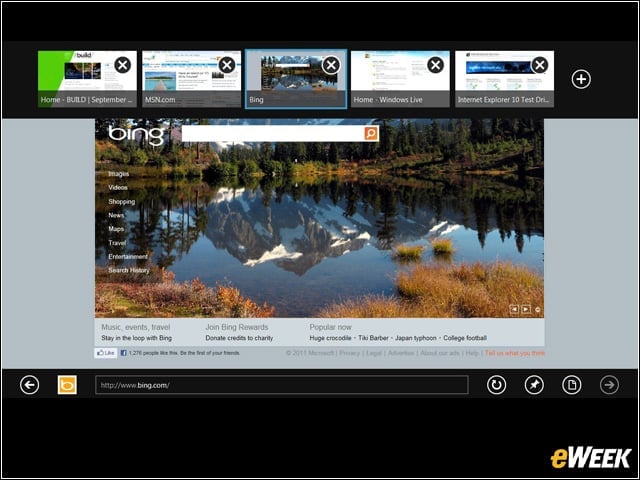
Task: Switch to Home - Windows Live tab
Action: coord(400,79)
